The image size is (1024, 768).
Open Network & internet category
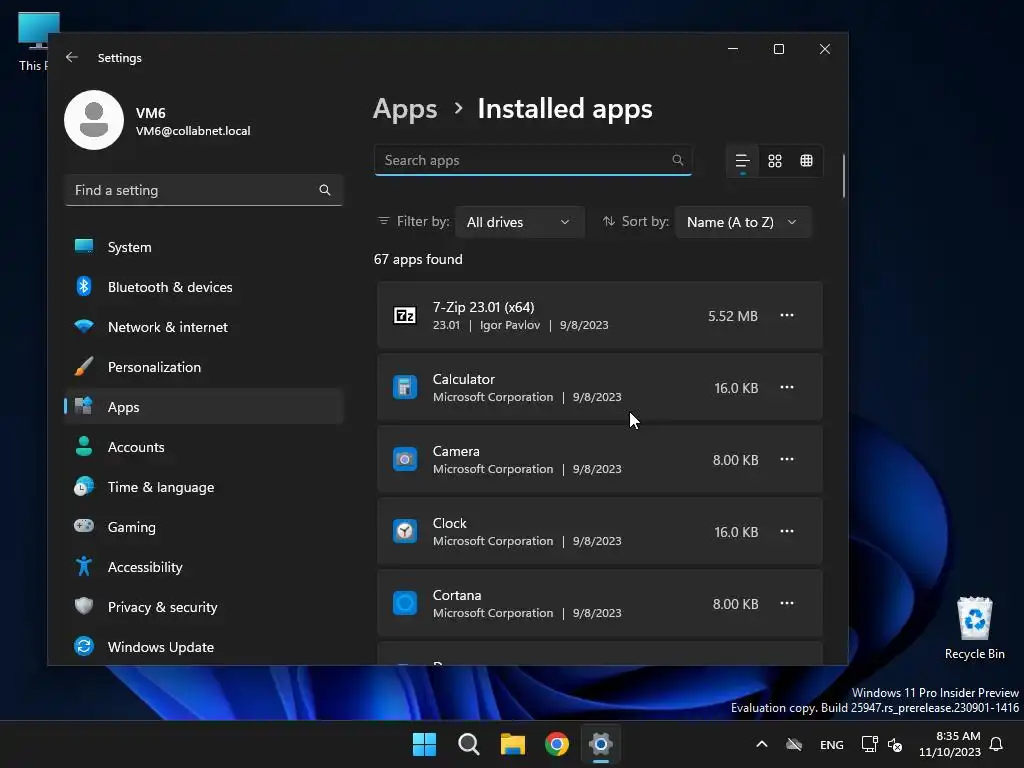click(204, 327)
